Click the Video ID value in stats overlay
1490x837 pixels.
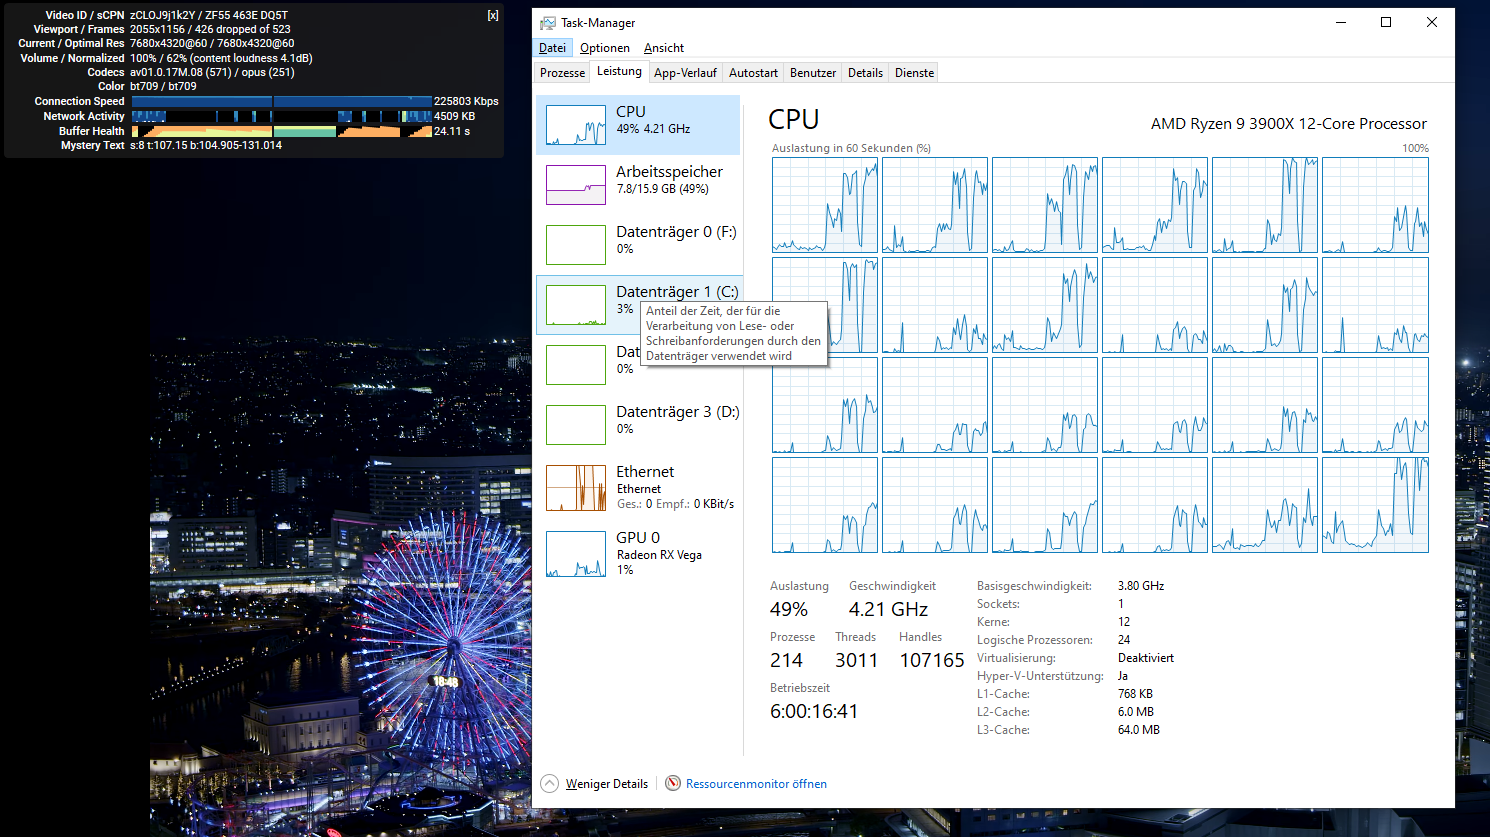pos(209,15)
